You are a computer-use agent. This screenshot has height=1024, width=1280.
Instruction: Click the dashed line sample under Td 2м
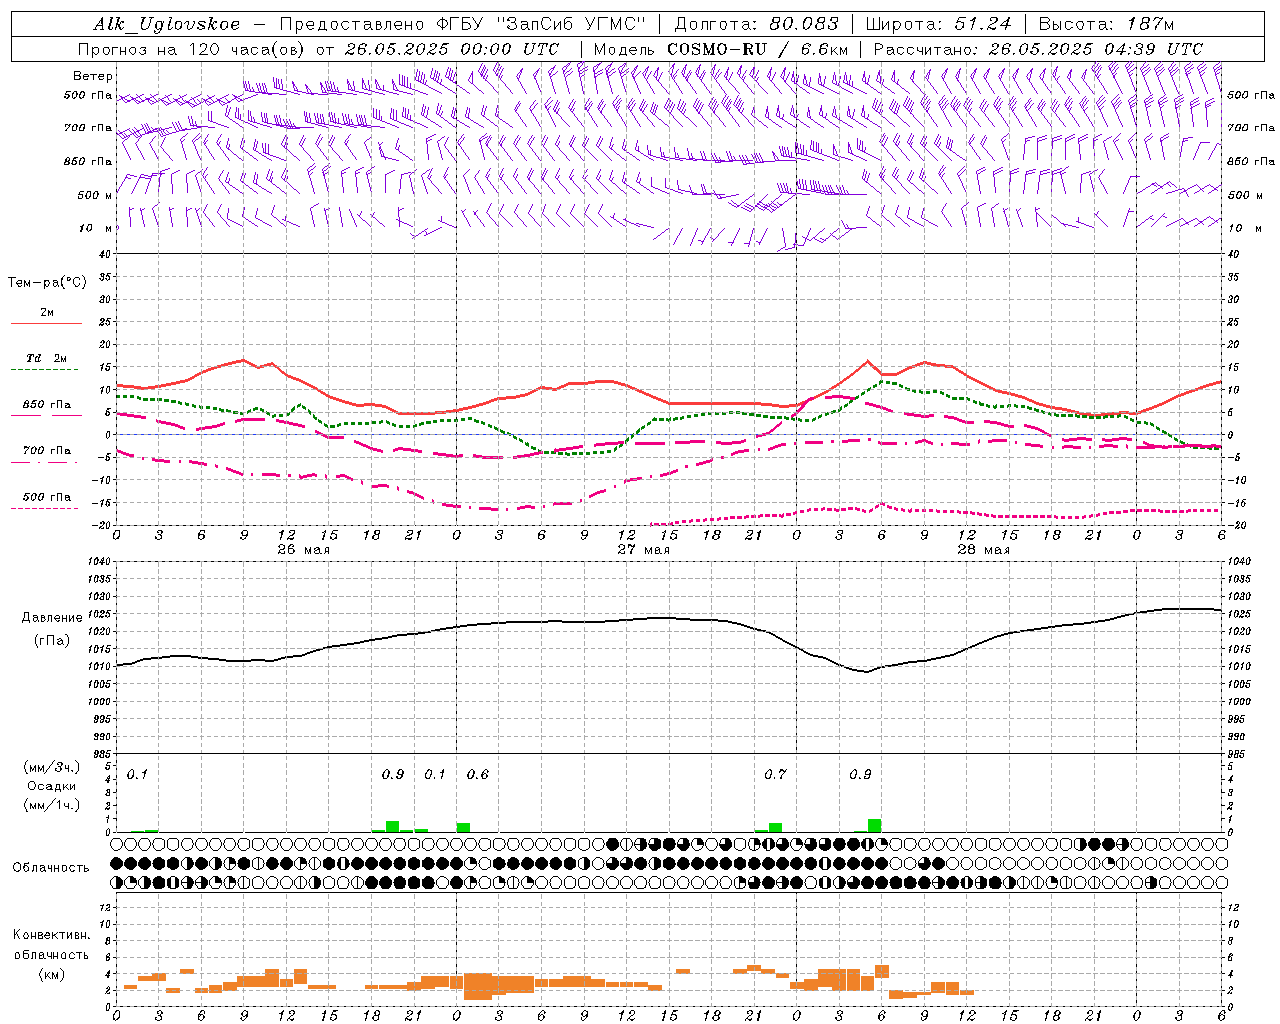(x=45, y=370)
